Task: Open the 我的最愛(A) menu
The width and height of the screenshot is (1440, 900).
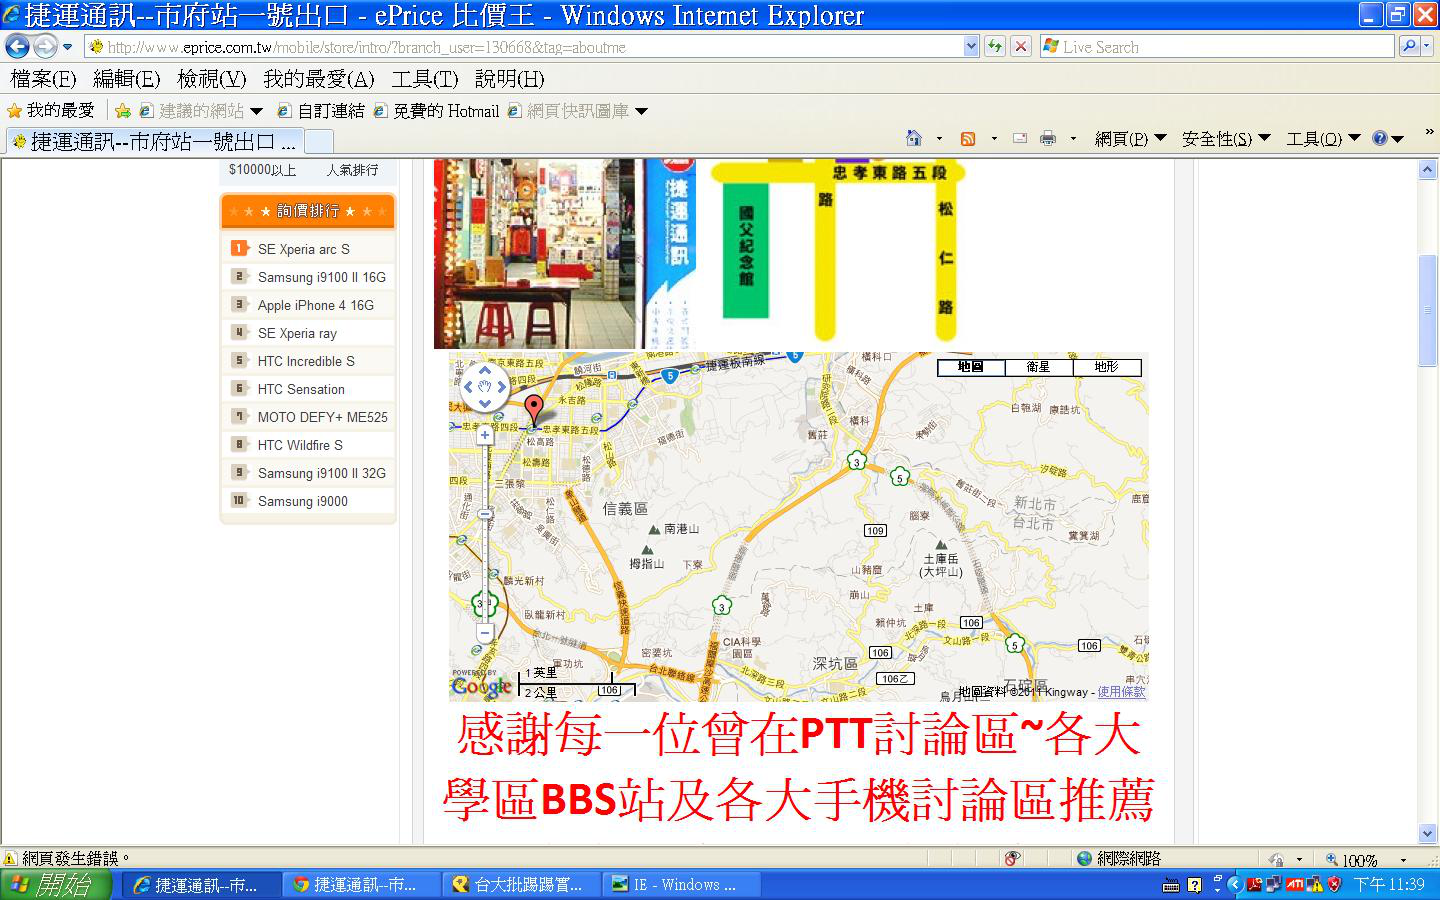Action: [318, 79]
